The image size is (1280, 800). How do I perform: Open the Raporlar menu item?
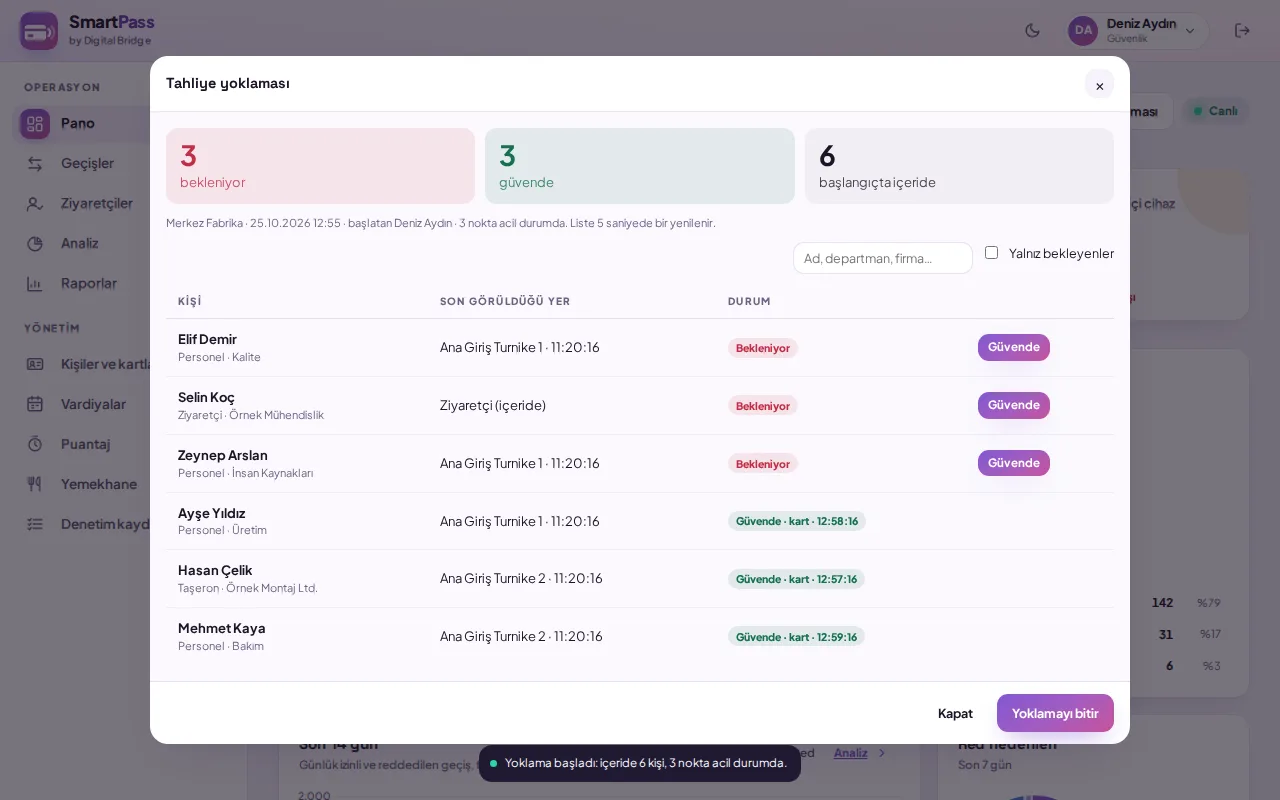(89, 284)
